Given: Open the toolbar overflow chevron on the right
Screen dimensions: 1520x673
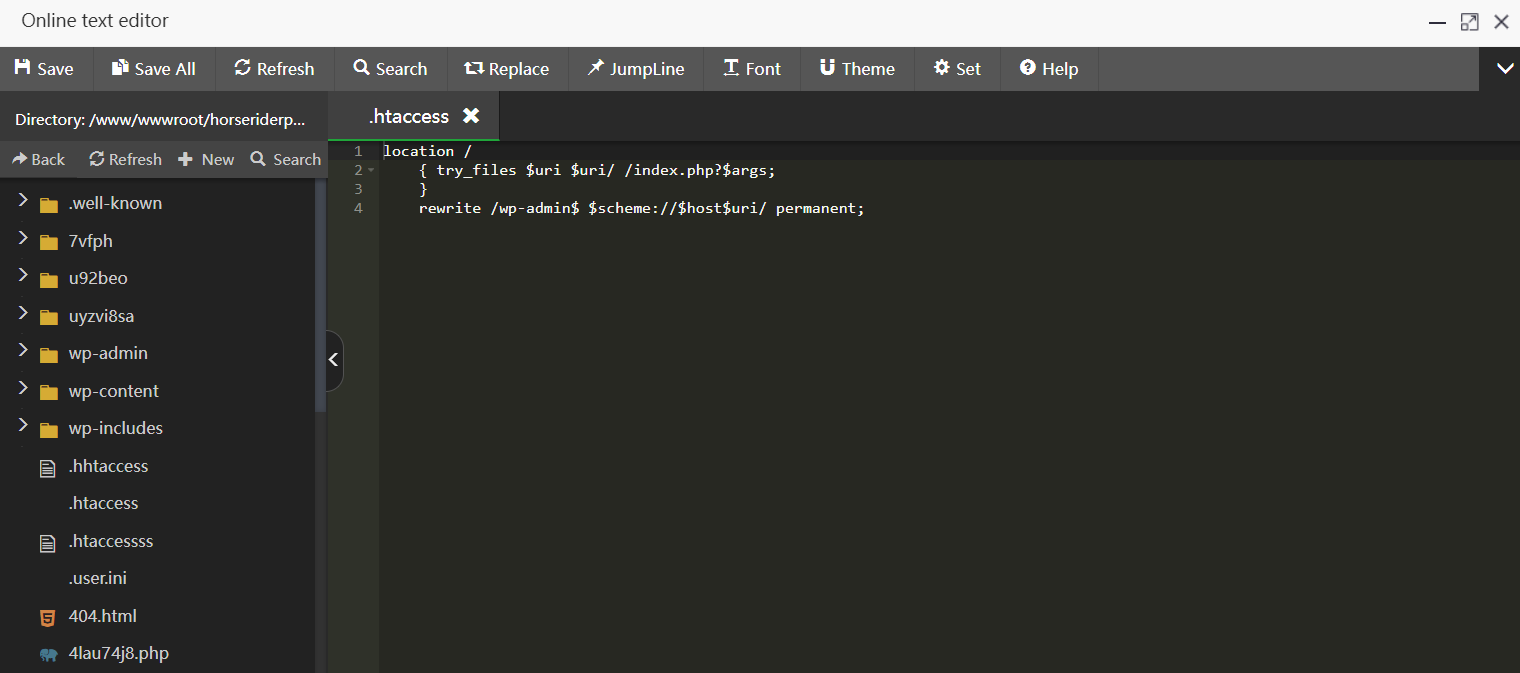Looking at the screenshot, I should click(x=1504, y=68).
